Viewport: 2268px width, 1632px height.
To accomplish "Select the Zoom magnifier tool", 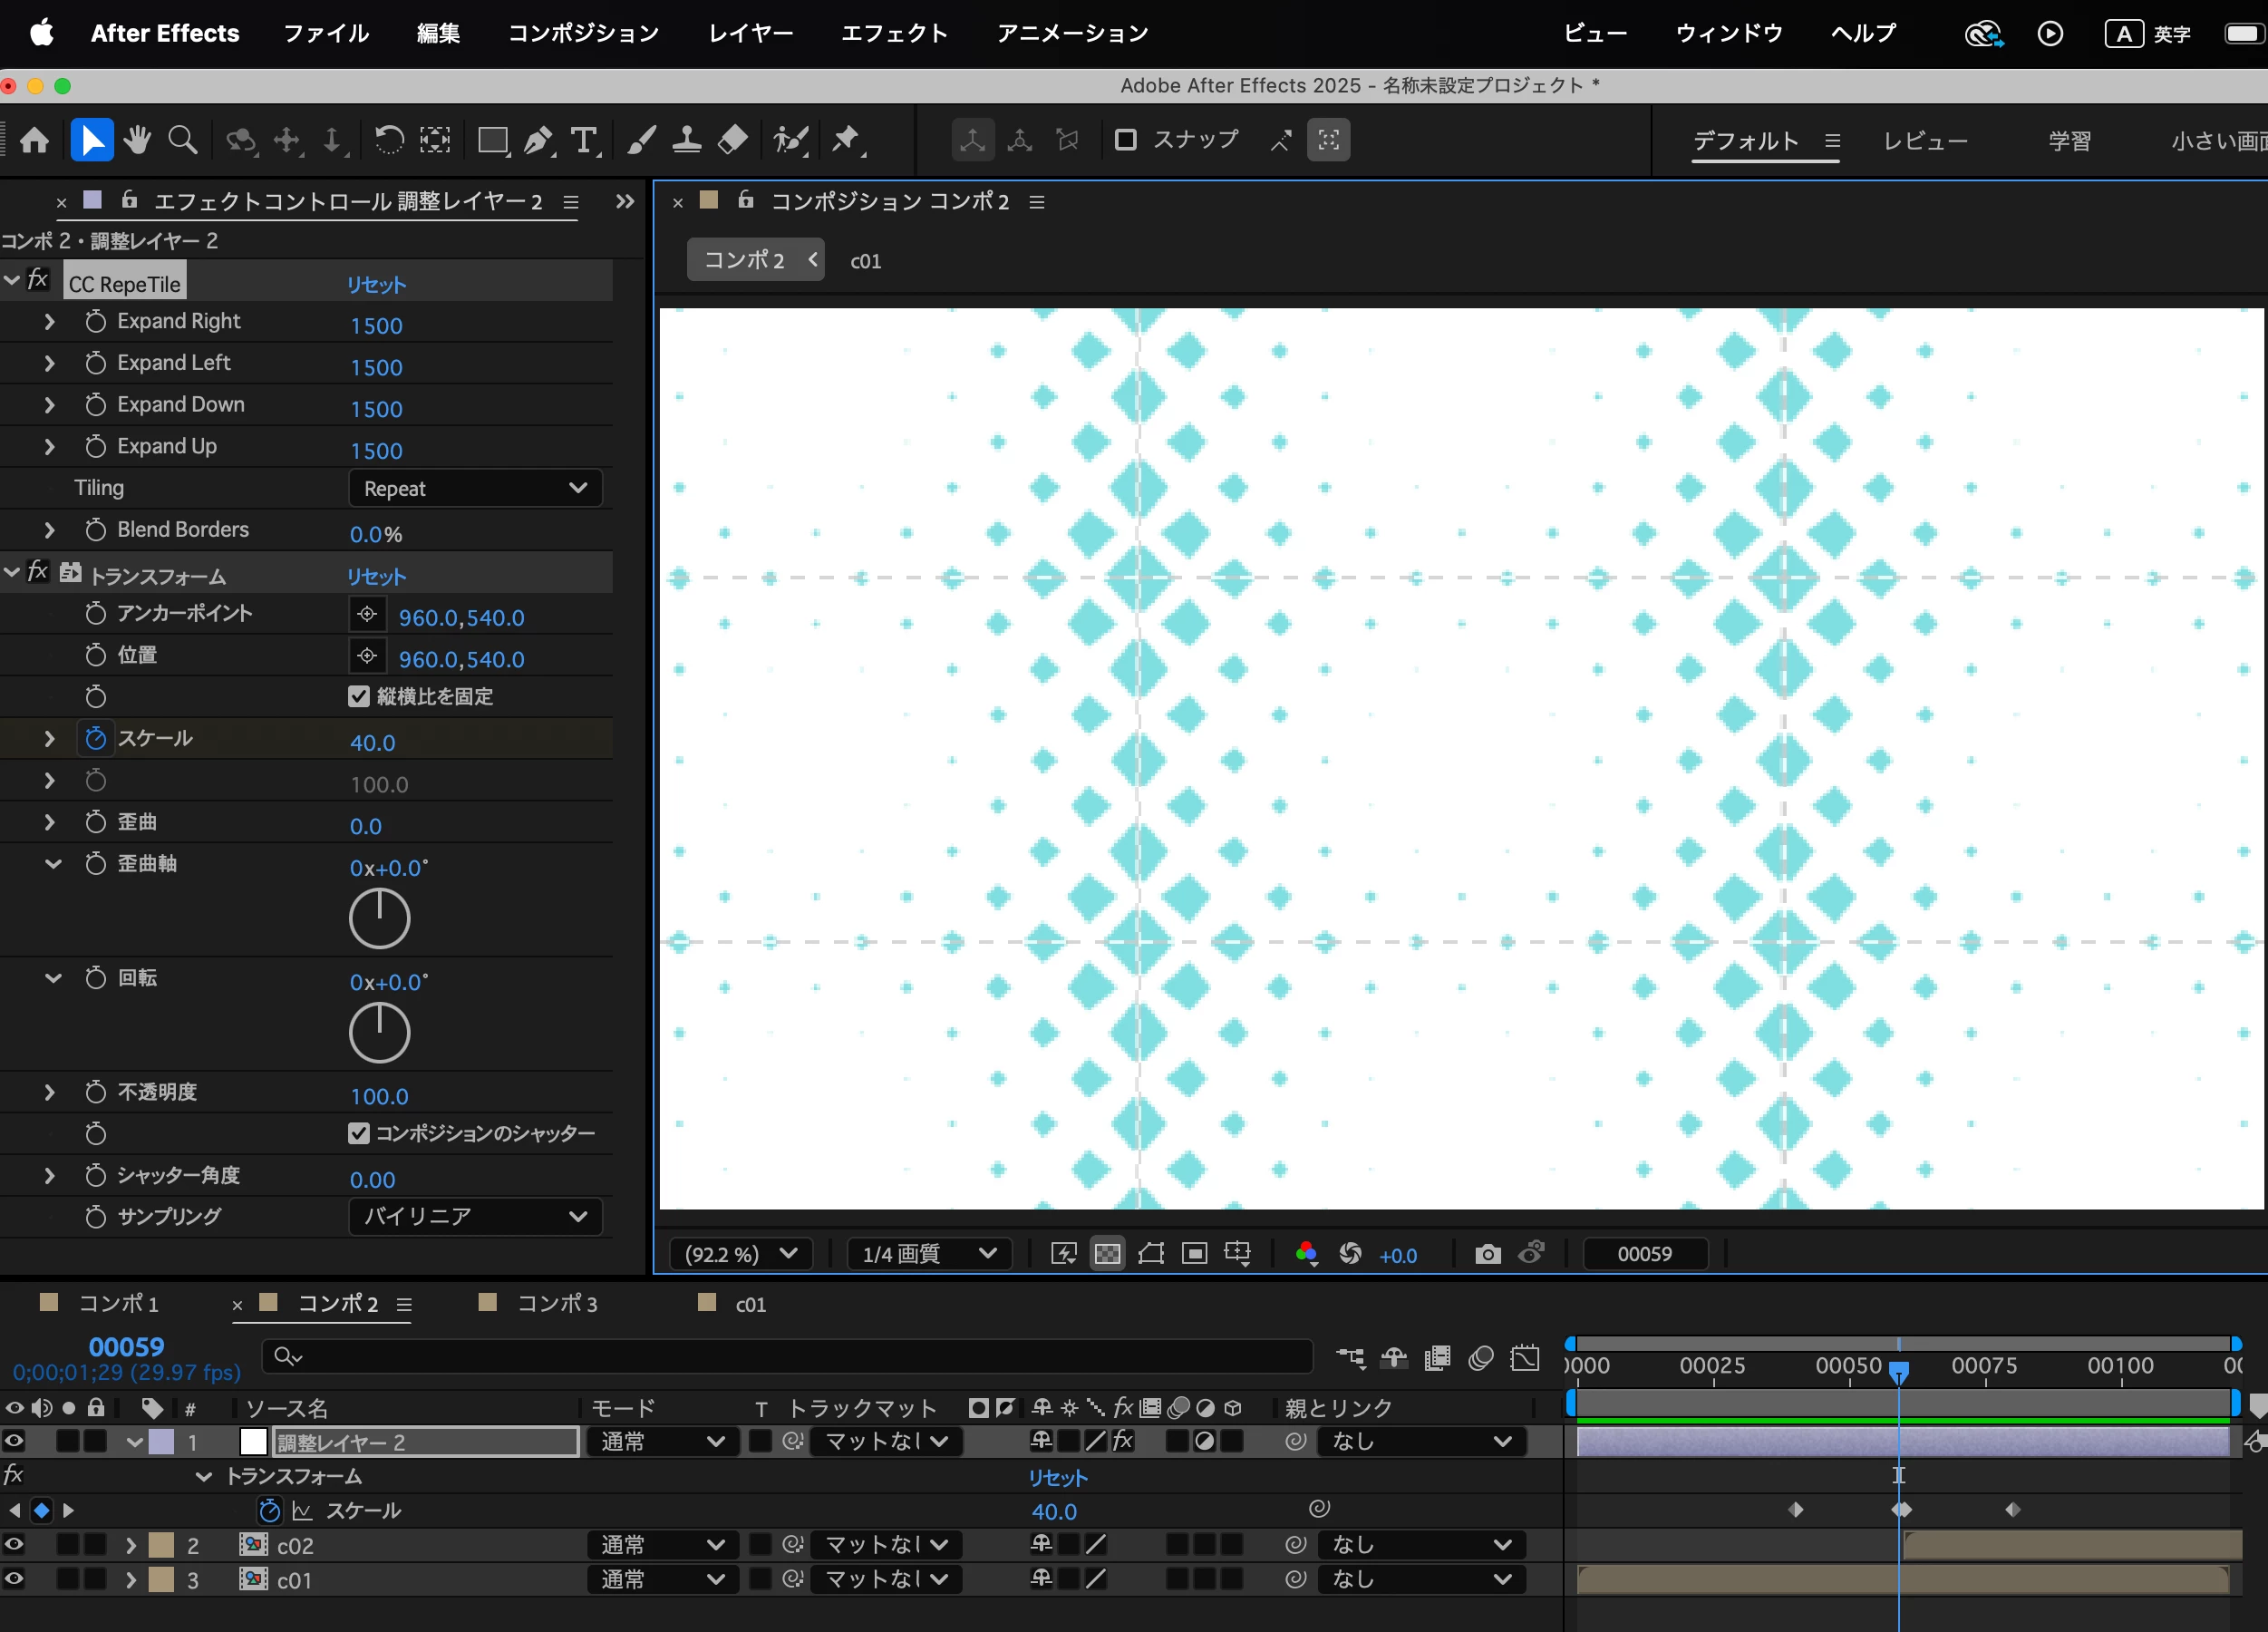I will (x=182, y=140).
